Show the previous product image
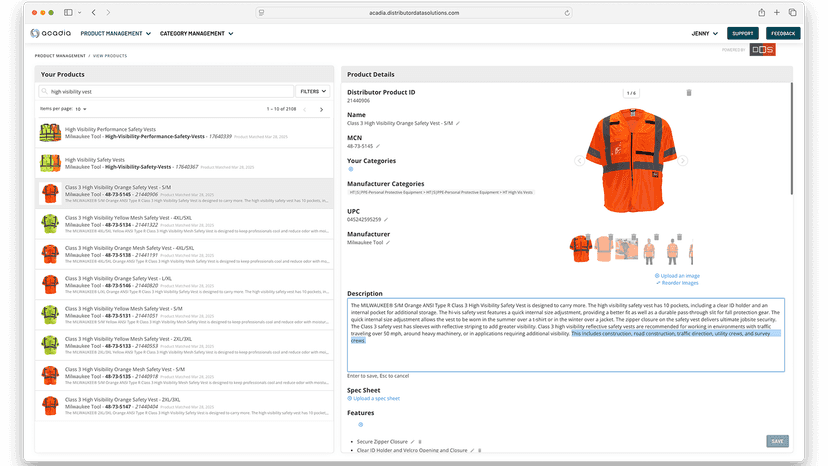The height and width of the screenshot is (466, 828). 579,161
